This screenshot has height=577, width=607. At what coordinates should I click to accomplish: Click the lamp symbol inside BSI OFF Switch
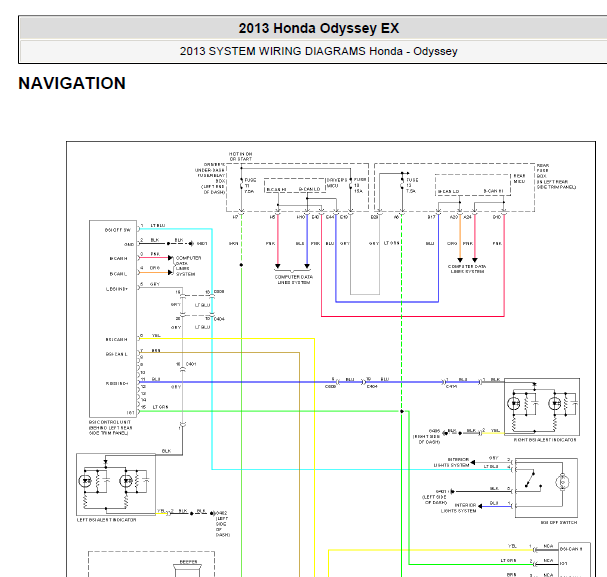point(562,482)
